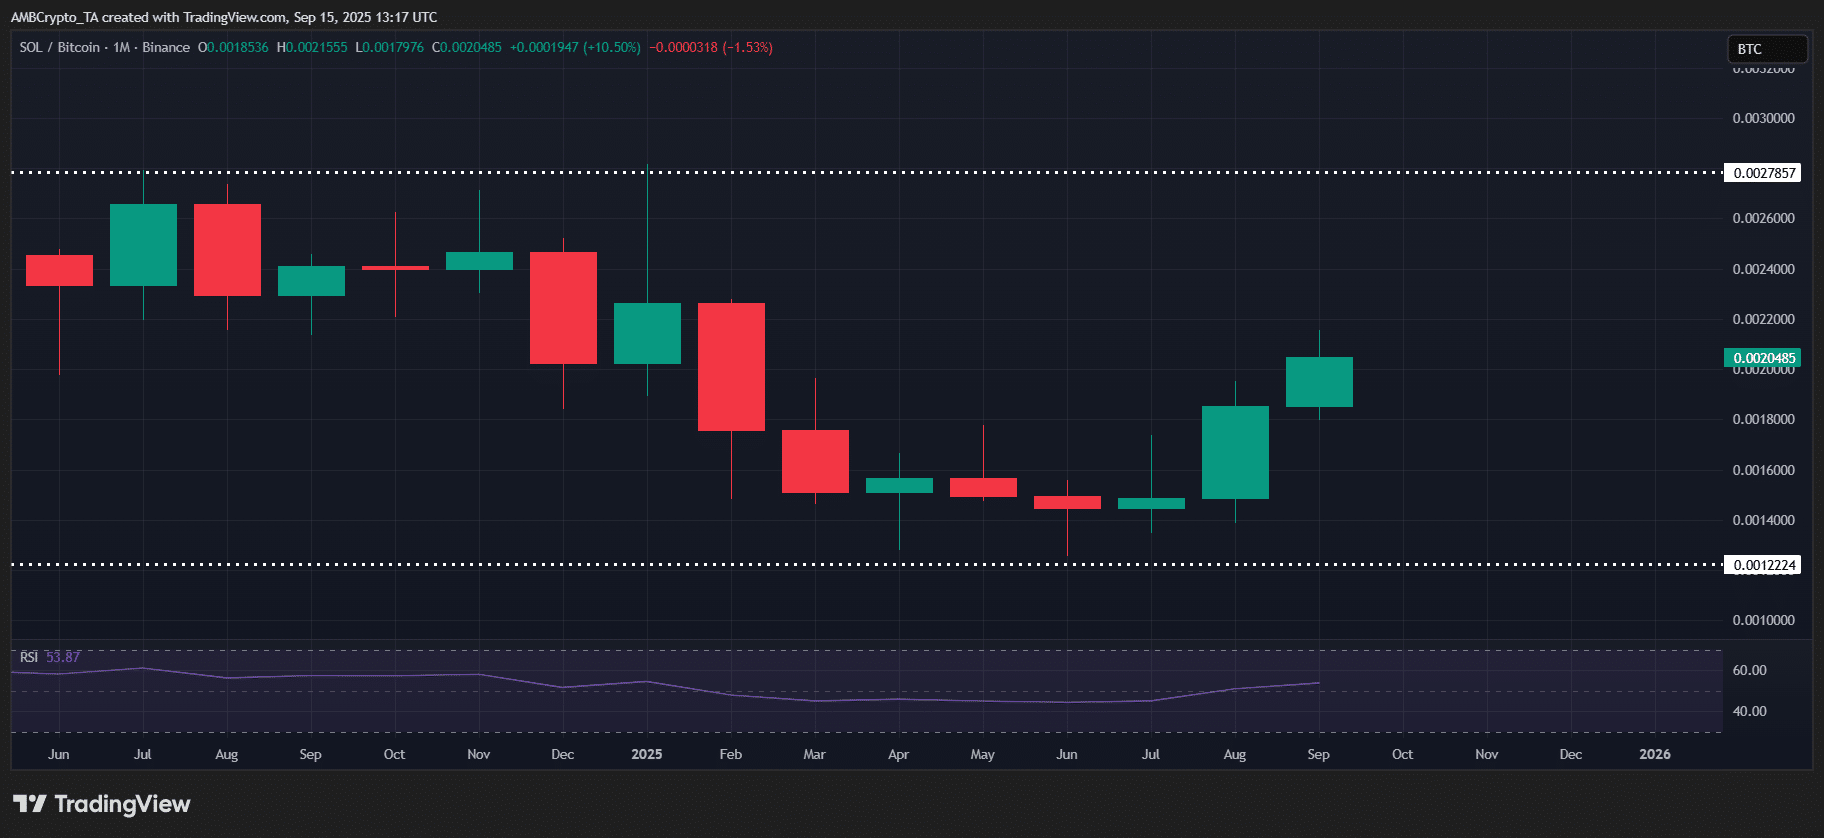Select the 0.0012224 lower price label
Image resolution: width=1824 pixels, height=838 pixels.
coord(1762,565)
